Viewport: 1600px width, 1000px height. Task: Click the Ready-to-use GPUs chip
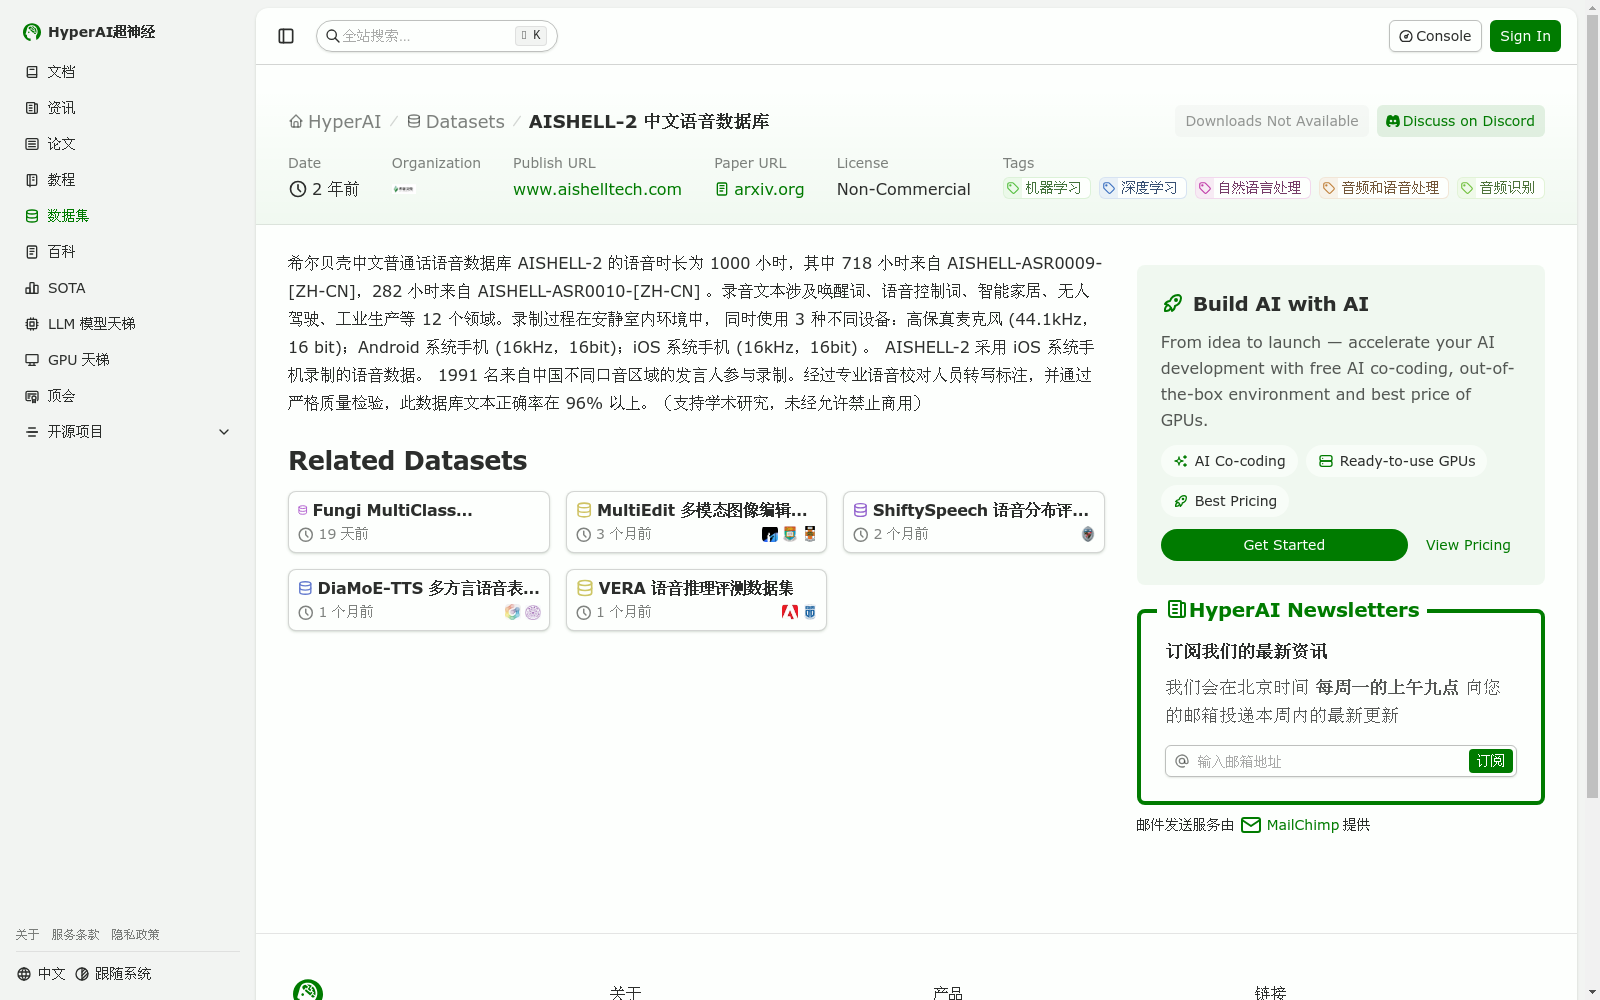pos(1396,461)
